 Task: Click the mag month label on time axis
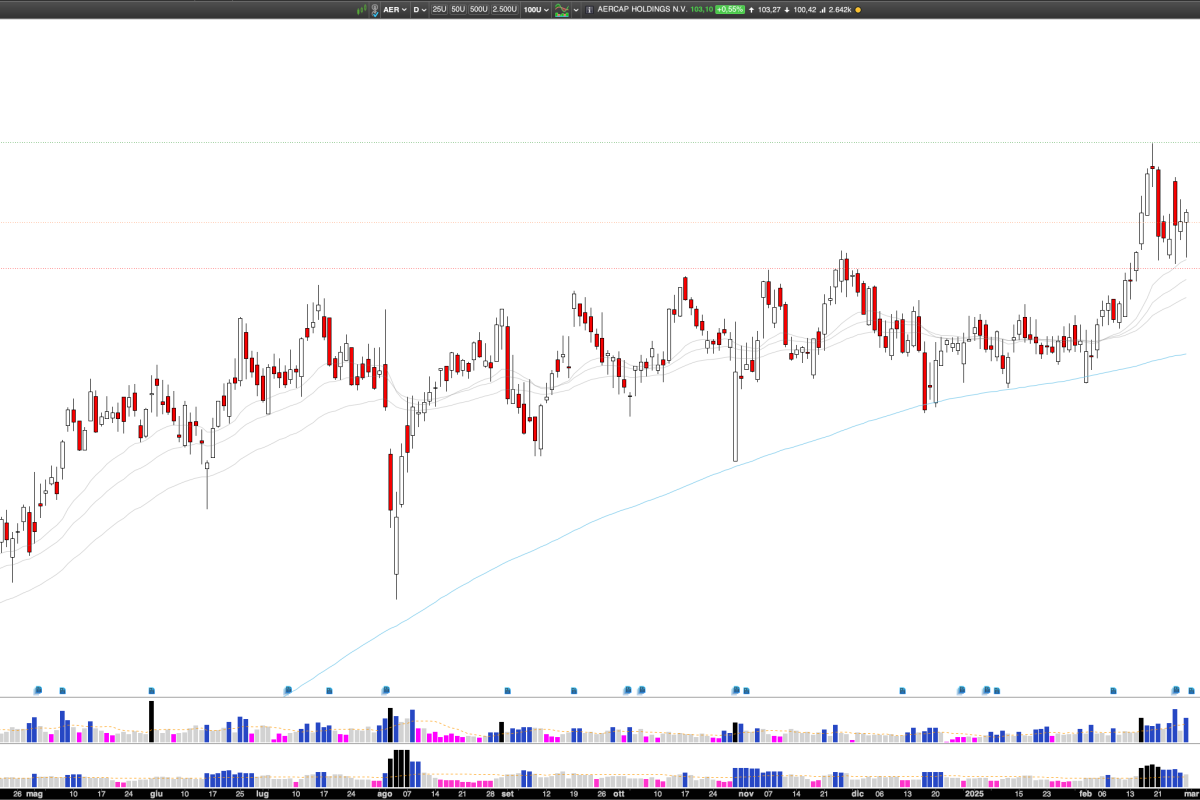click(x=35, y=793)
